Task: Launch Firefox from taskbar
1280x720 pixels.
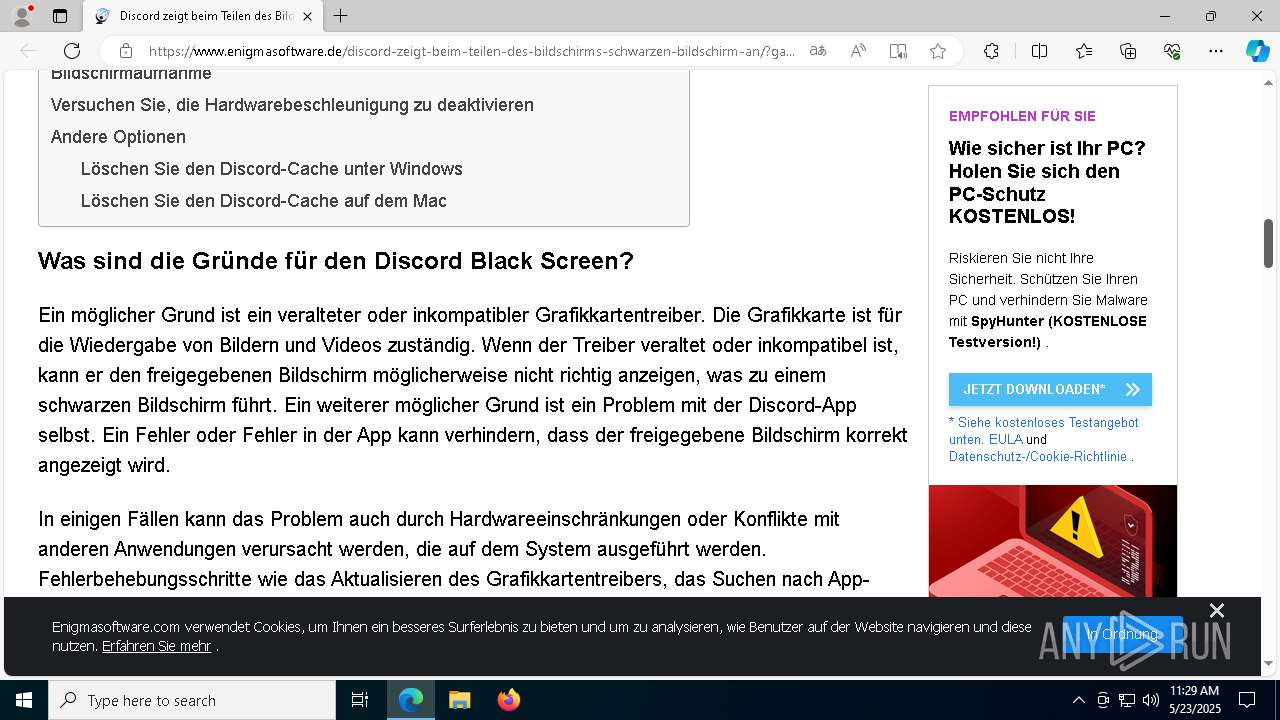Action: [x=509, y=700]
